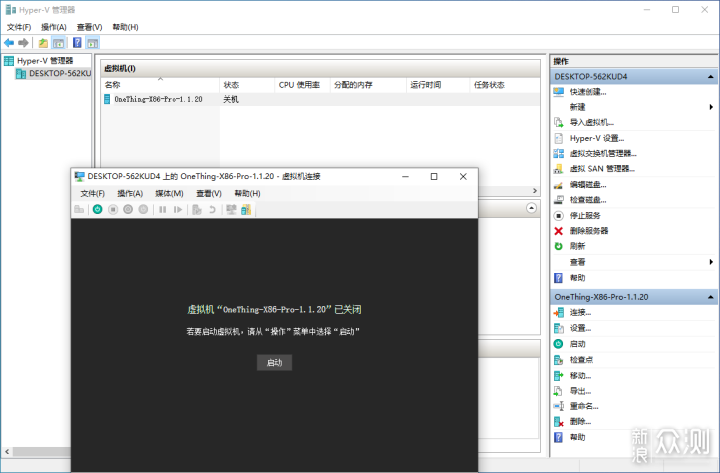Click Stop Service action
This screenshot has width=720, height=473.
(585, 215)
